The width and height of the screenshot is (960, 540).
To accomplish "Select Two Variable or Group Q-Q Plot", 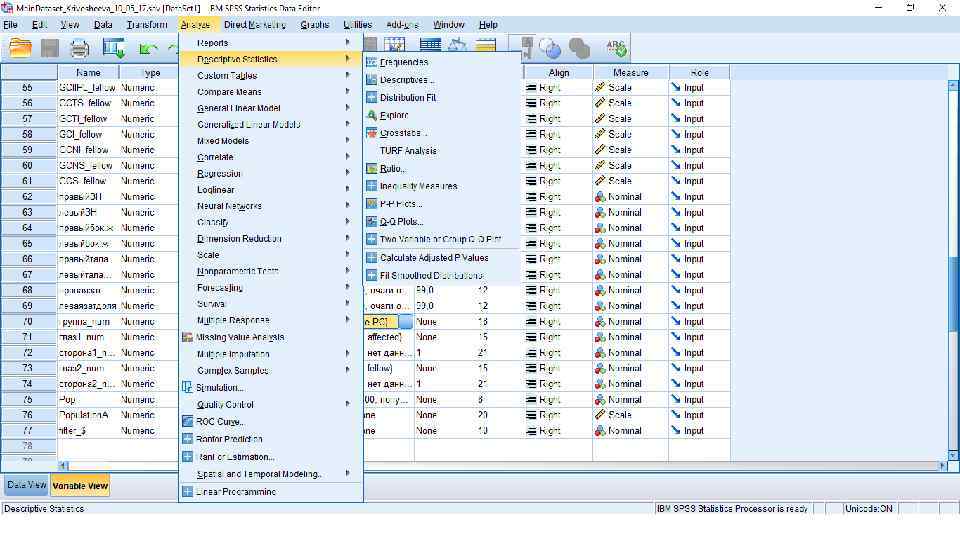I will click(x=442, y=239).
